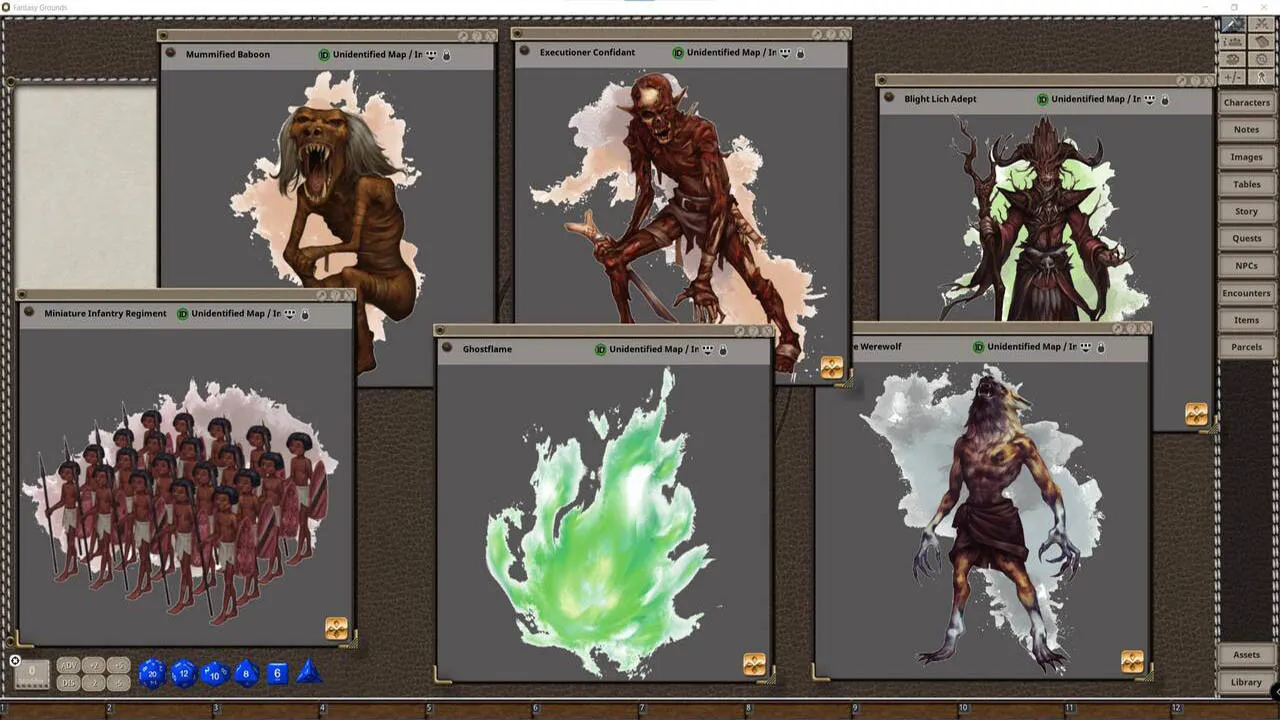Toggle lock on Executioner Confidant image
This screenshot has height=720, width=1280.
(800, 53)
